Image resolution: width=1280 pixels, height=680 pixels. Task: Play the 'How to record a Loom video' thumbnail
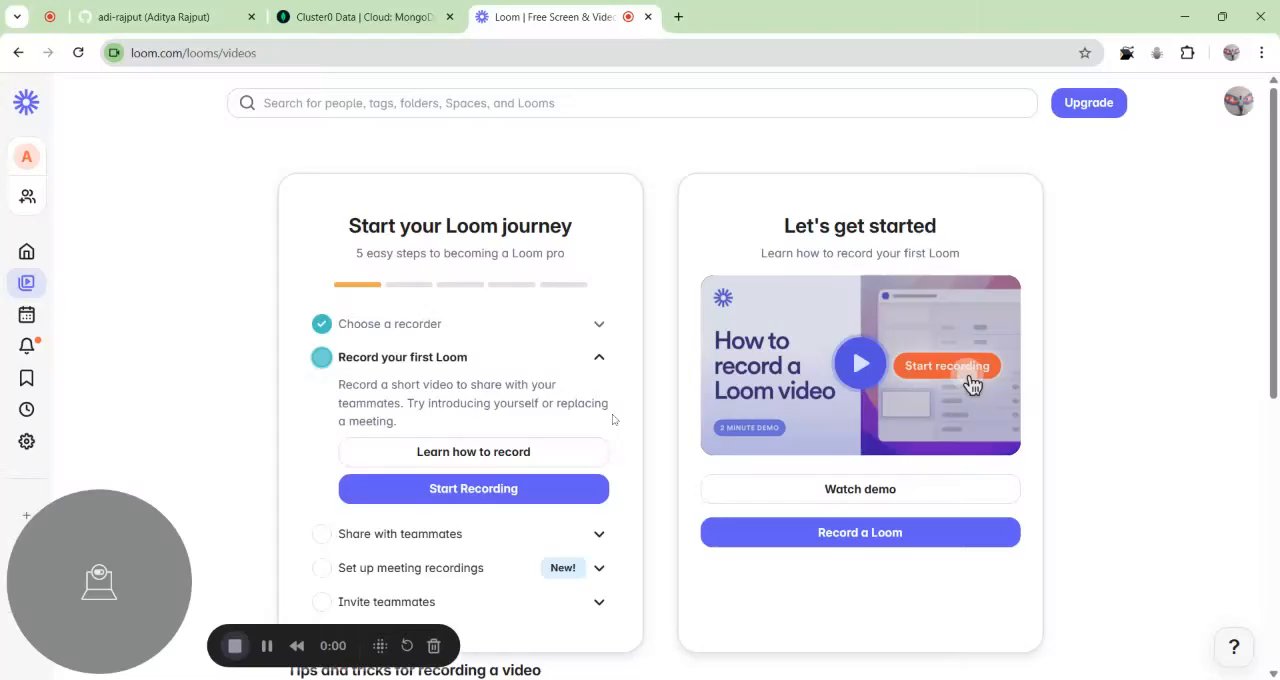pyautogui.click(x=860, y=365)
